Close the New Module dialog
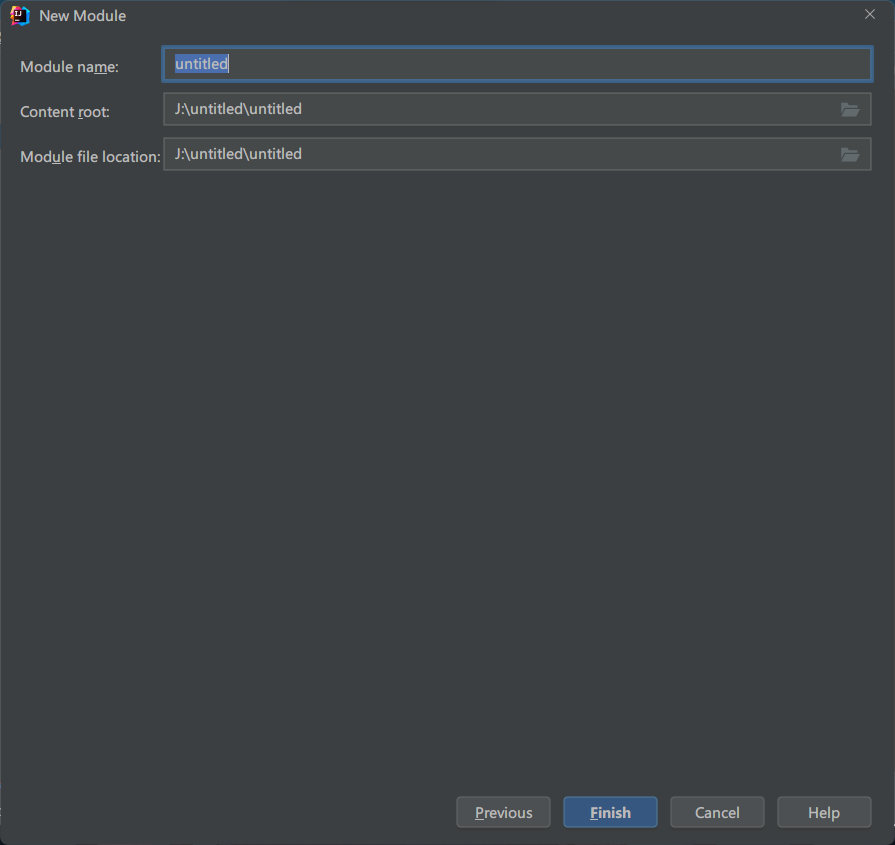Screen dimensions: 895x845 (869, 14)
